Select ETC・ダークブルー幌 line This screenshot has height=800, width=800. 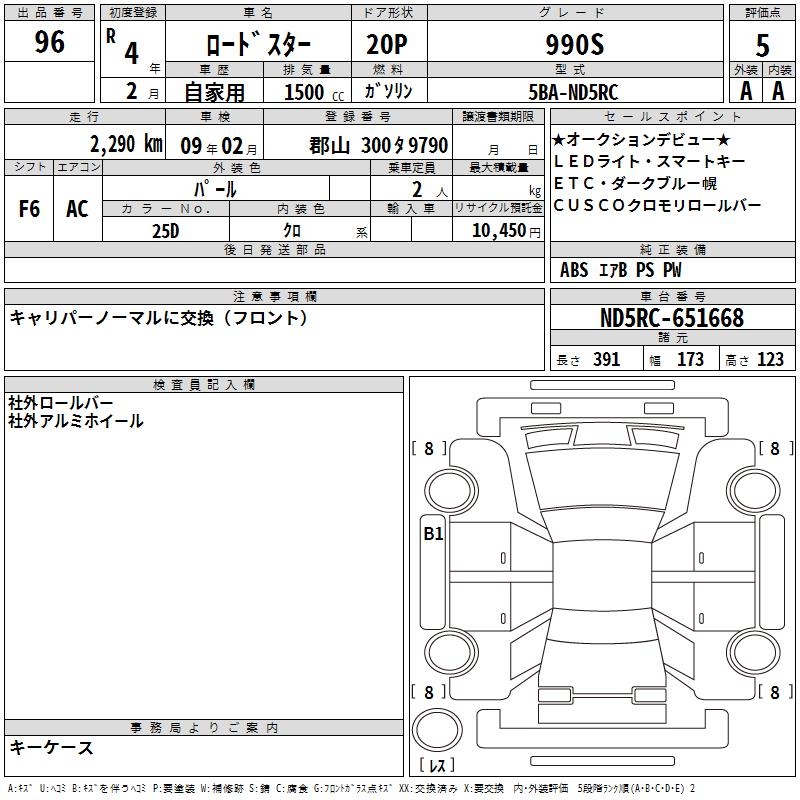click(635, 183)
